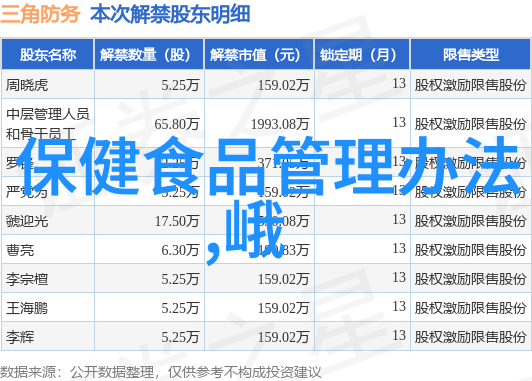
Task: Click the 6.30万 quantity cell
Action: tap(180, 250)
